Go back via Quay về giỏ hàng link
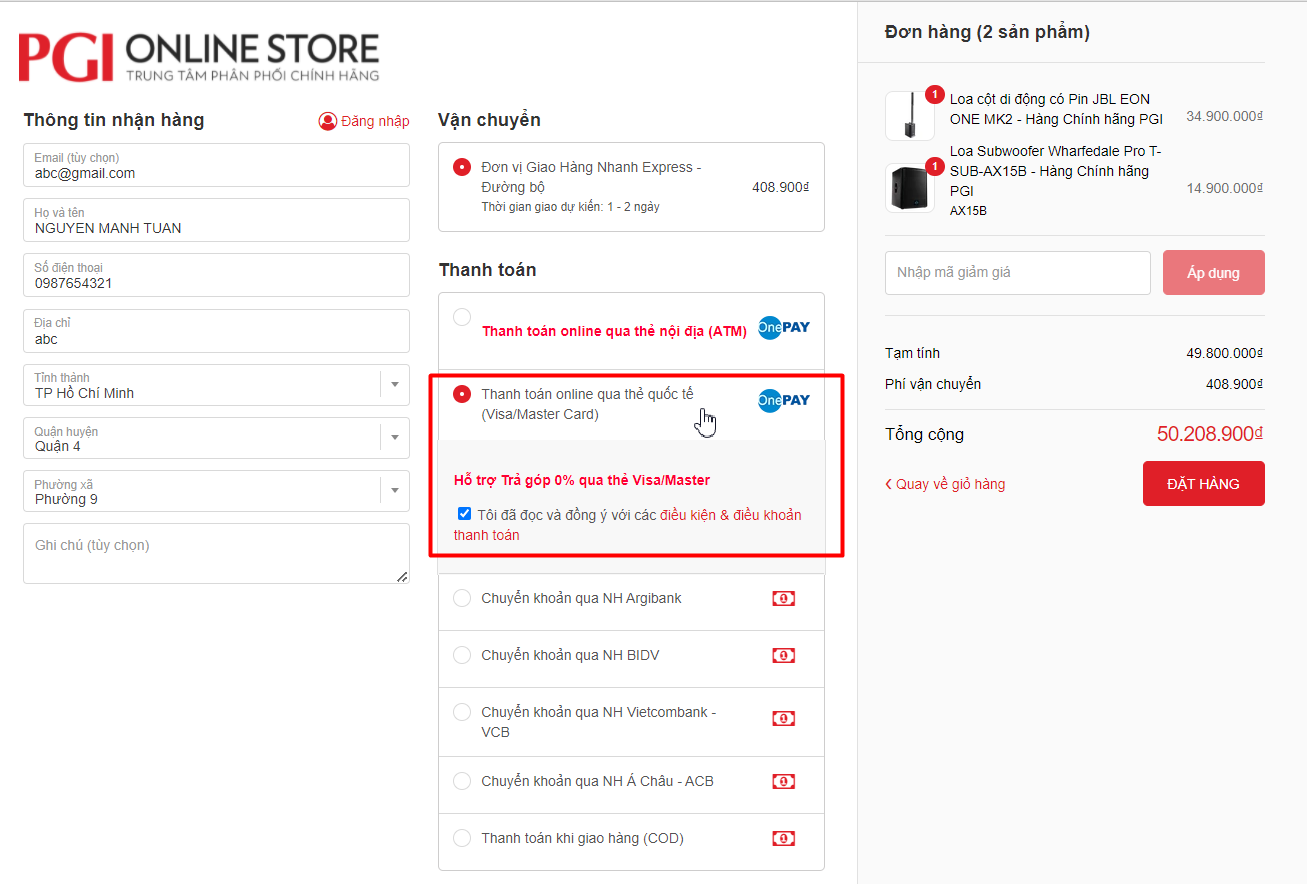The height and width of the screenshot is (884, 1307). click(x=945, y=484)
